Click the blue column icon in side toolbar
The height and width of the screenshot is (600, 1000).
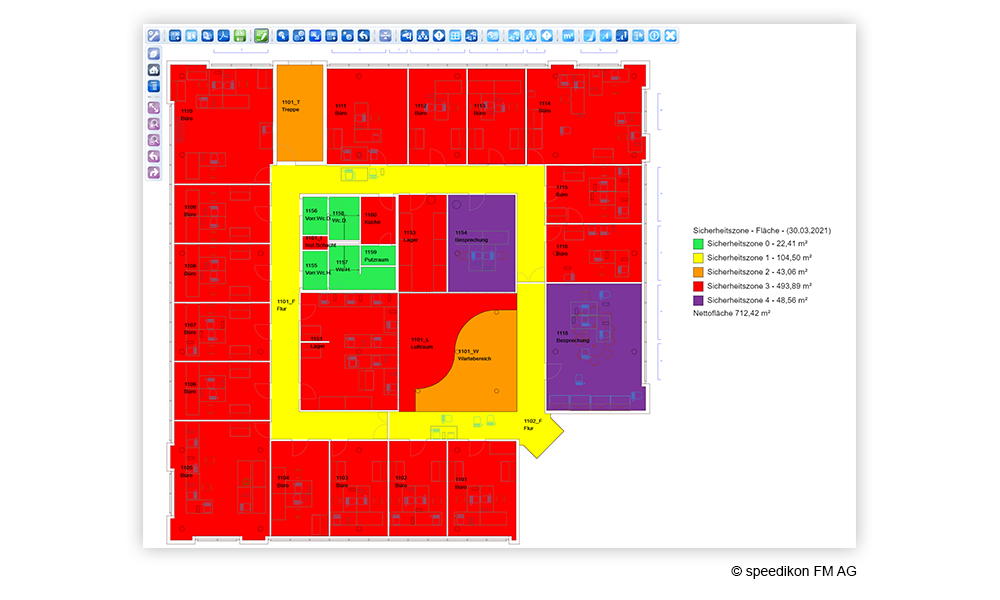point(154,86)
